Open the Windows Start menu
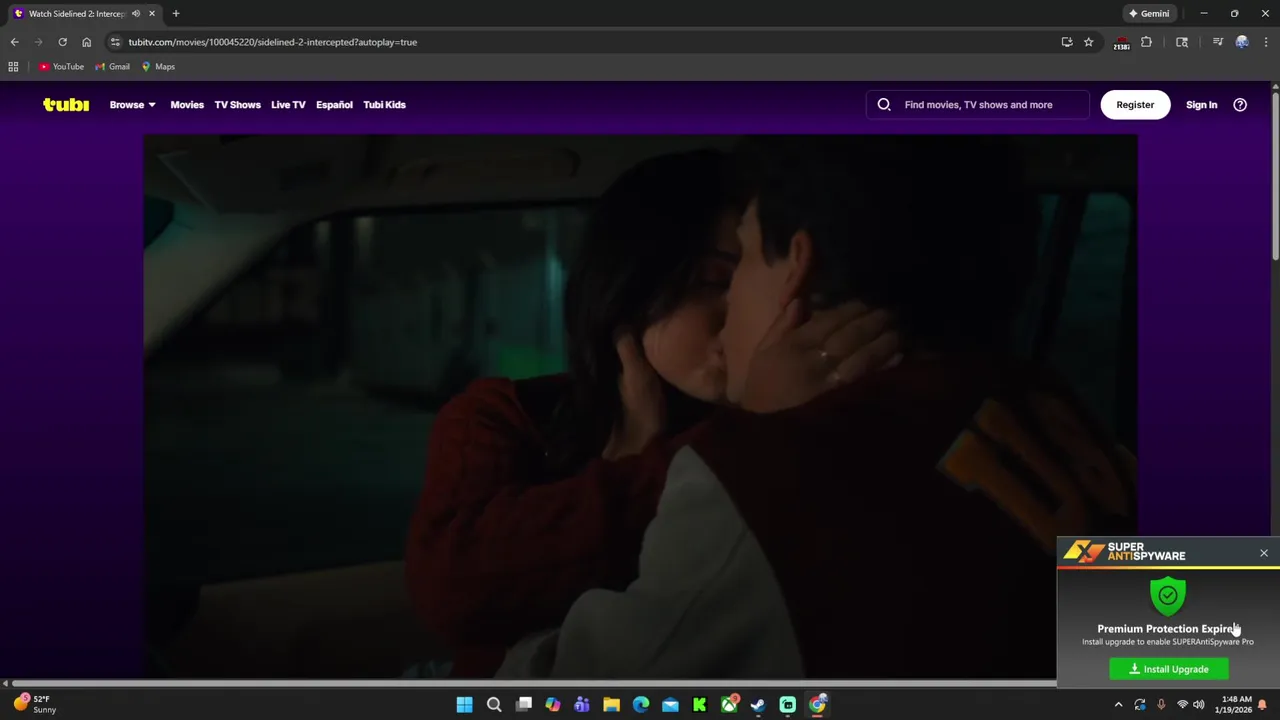Viewport: 1280px width, 720px height. (464, 705)
